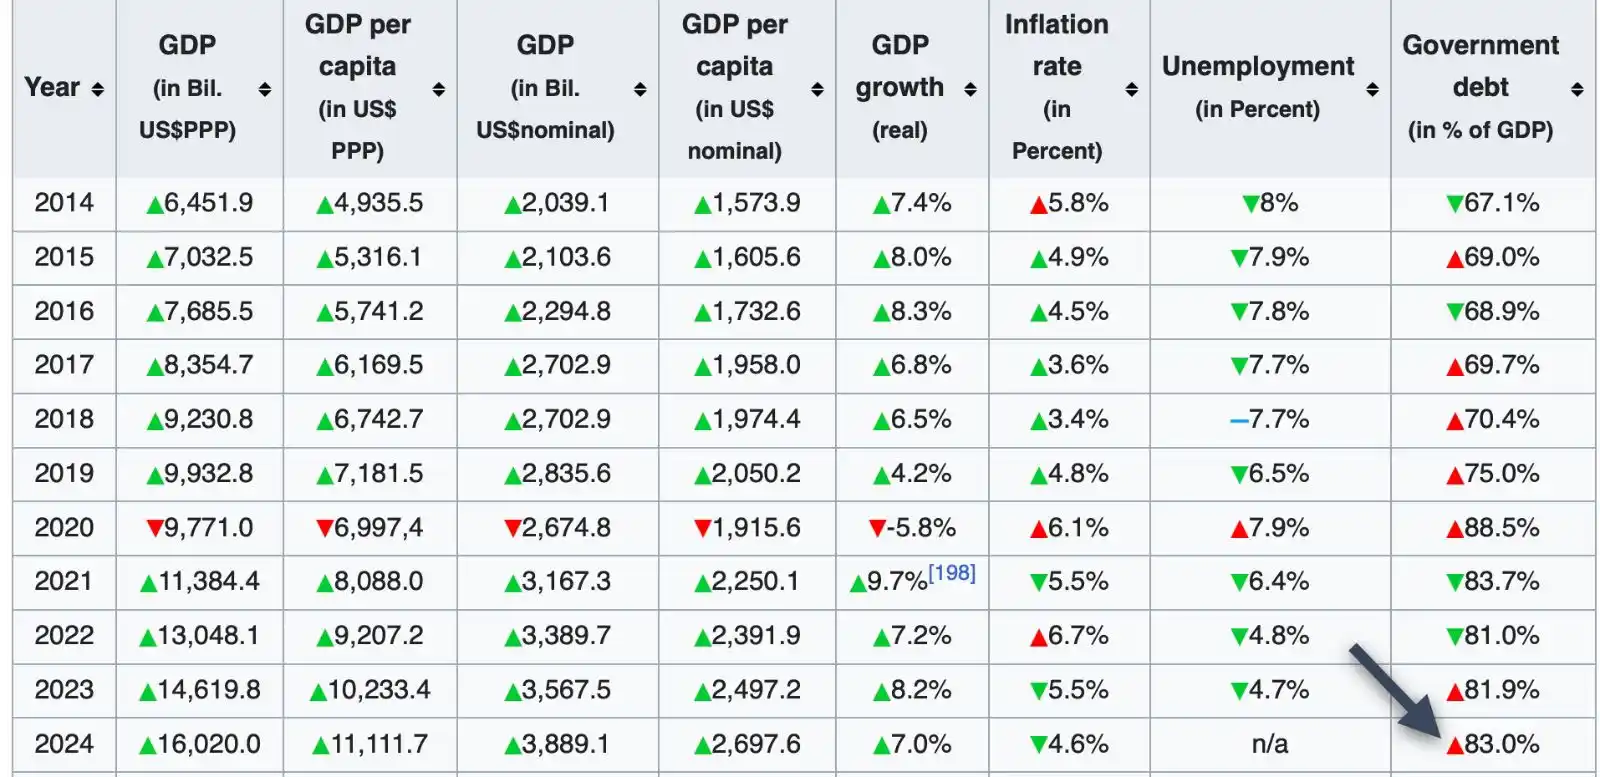Sort by GDP per capita PPP
This screenshot has width=1600, height=777.
click(x=439, y=90)
